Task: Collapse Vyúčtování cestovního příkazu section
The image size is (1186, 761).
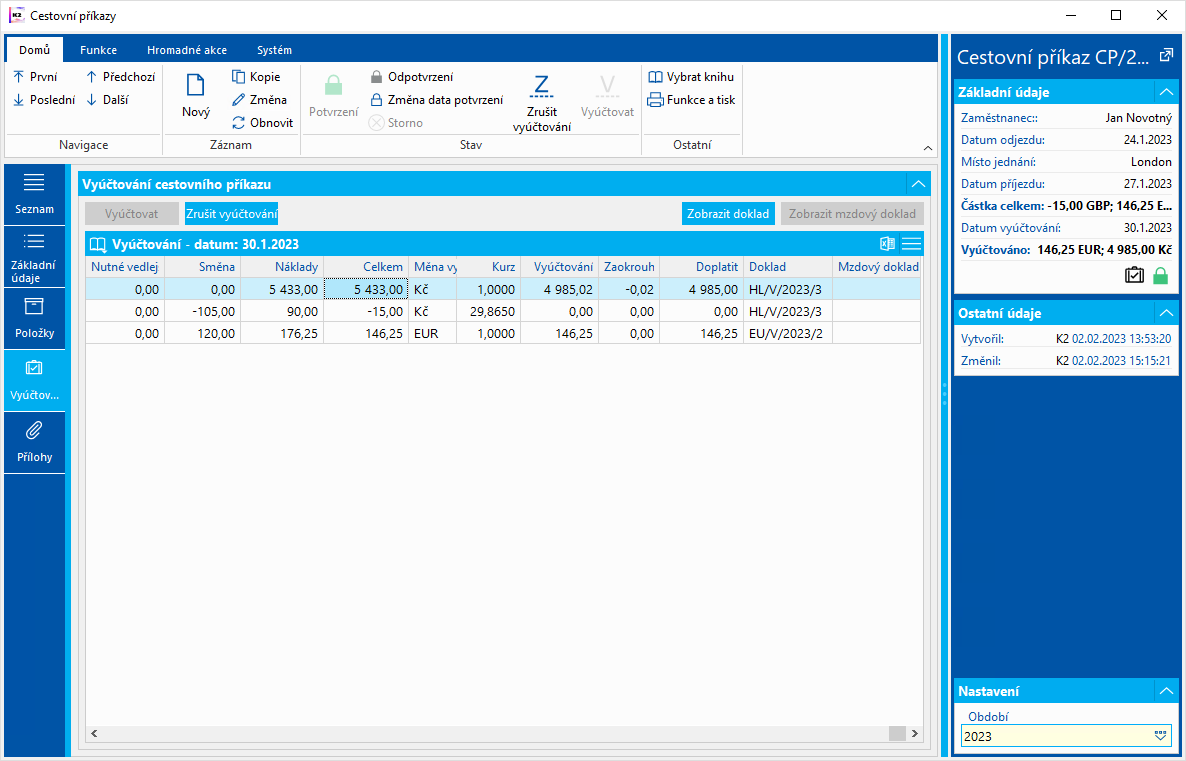Action: pos(917,184)
